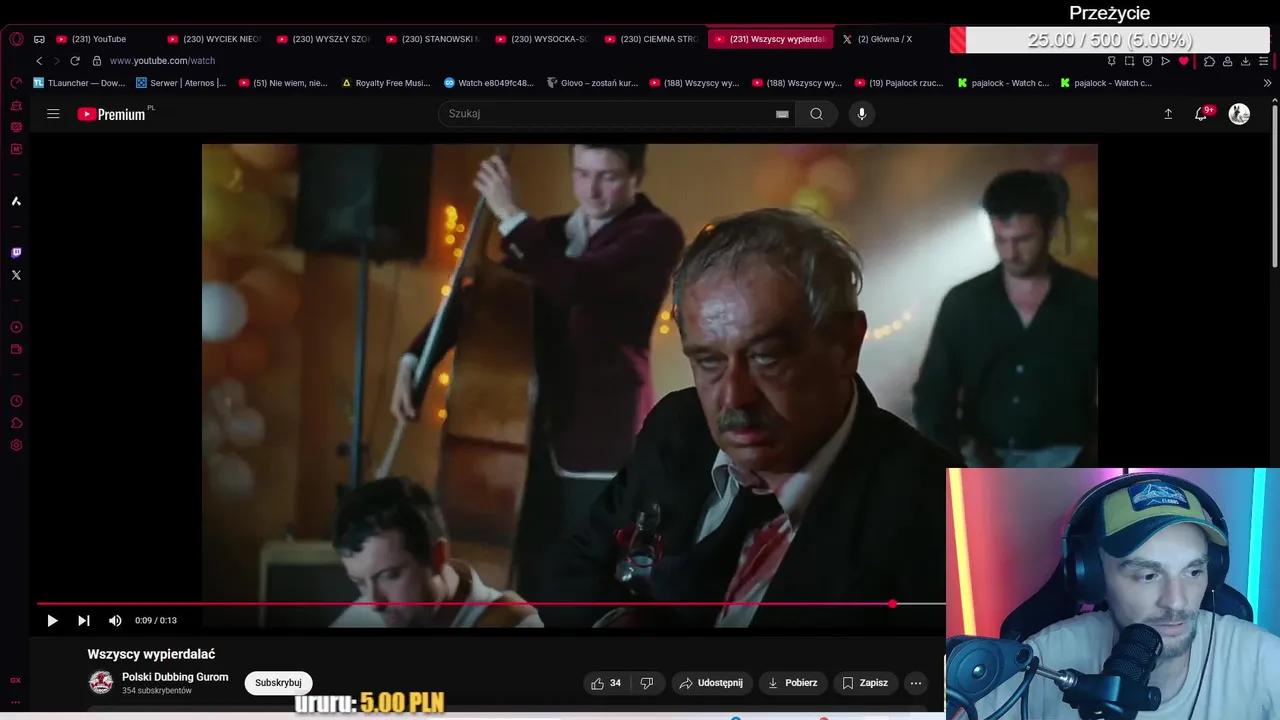This screenshot has width=1280, height=720.
Task: Open the Opera menu logo
Action: coord(16,39)
